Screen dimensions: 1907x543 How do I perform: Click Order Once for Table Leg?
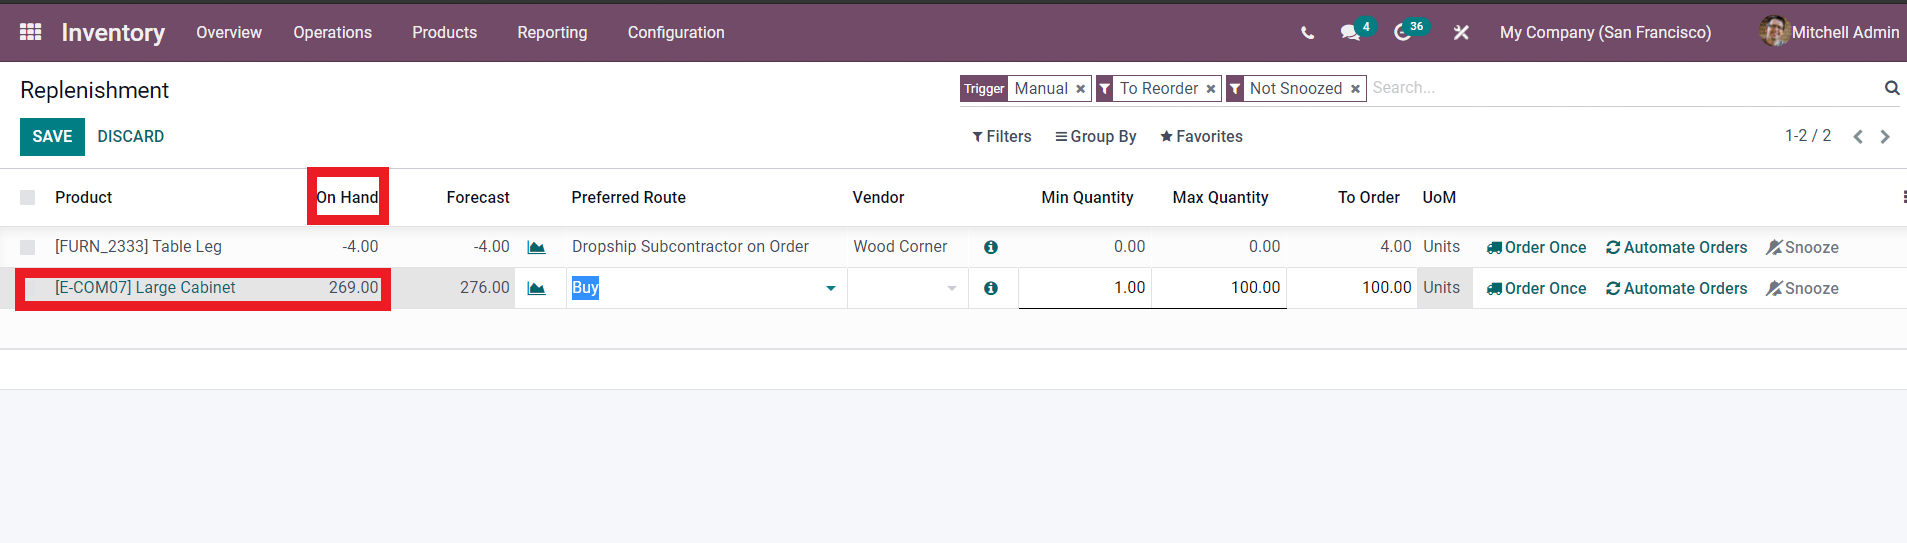1536,247
